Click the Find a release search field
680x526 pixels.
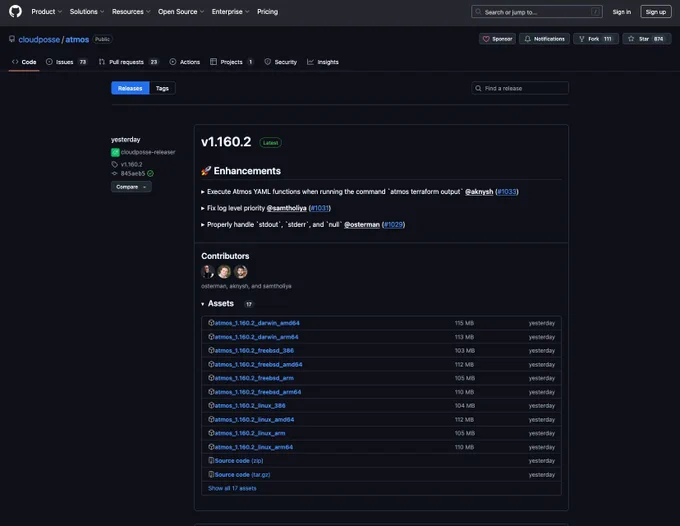(520, 88)
